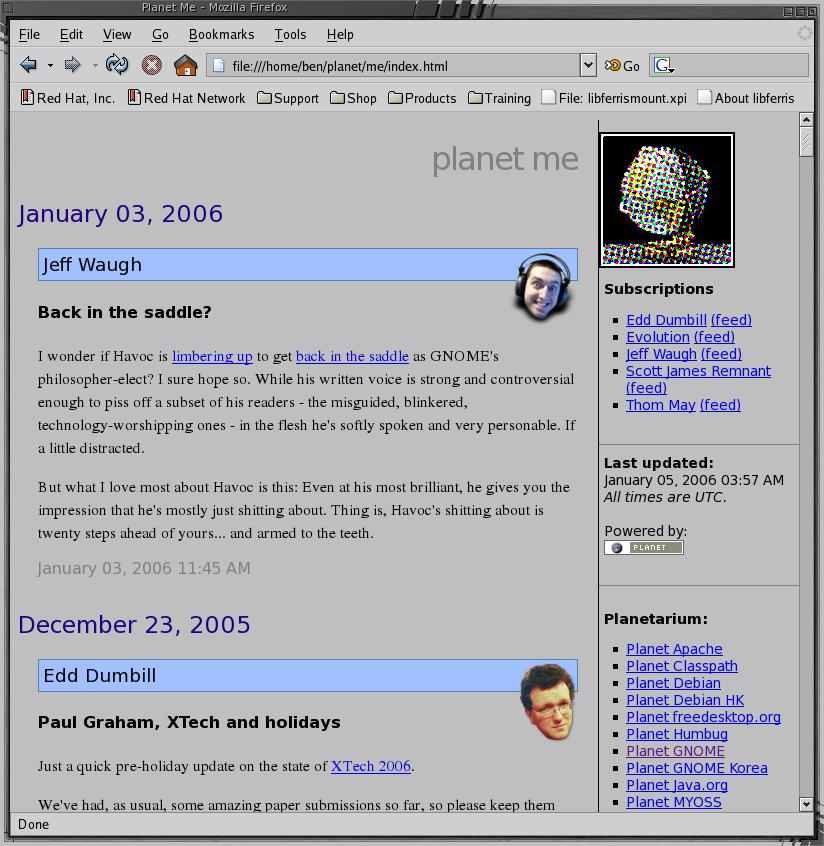This screenshot has width=824, height=846.
Task: Follow the 'back in the saddle' link
Action: 352,356
